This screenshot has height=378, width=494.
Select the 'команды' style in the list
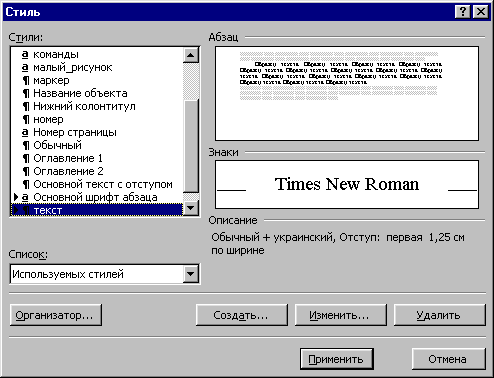[97, 54]
